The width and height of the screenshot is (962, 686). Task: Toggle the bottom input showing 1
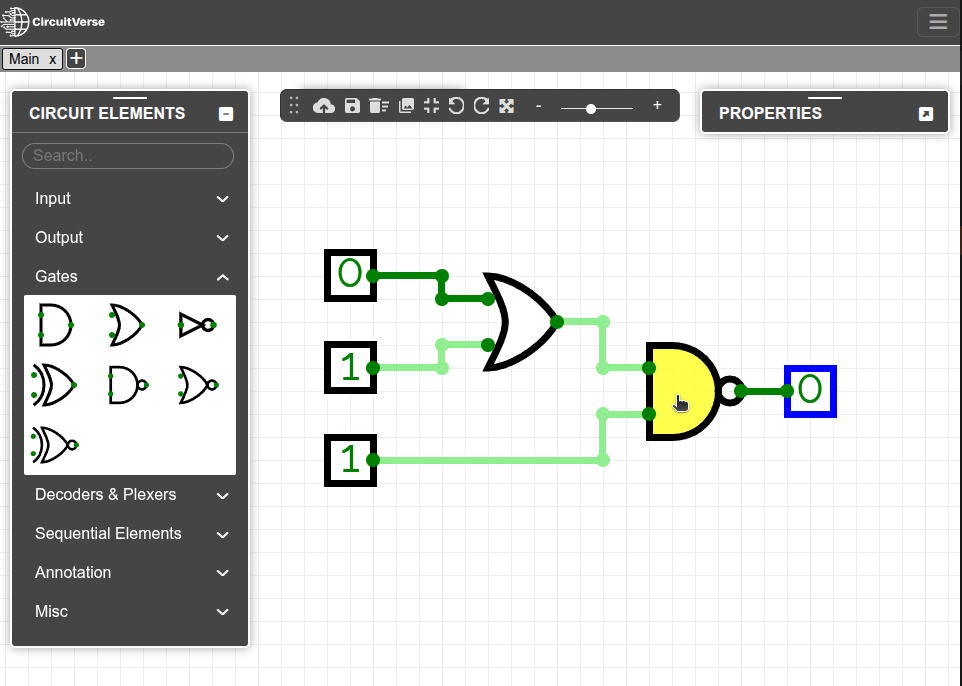pos(349,460)
